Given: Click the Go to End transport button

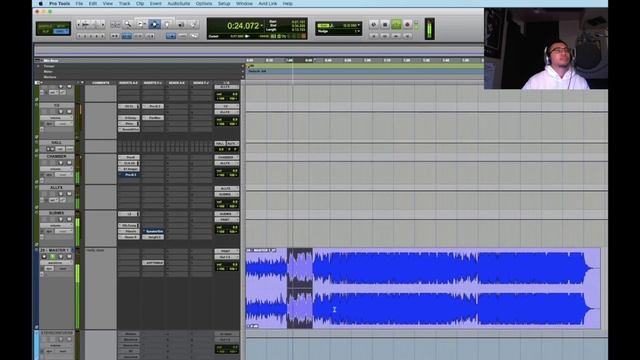Looking at the screenshot, I should [407, 36].
